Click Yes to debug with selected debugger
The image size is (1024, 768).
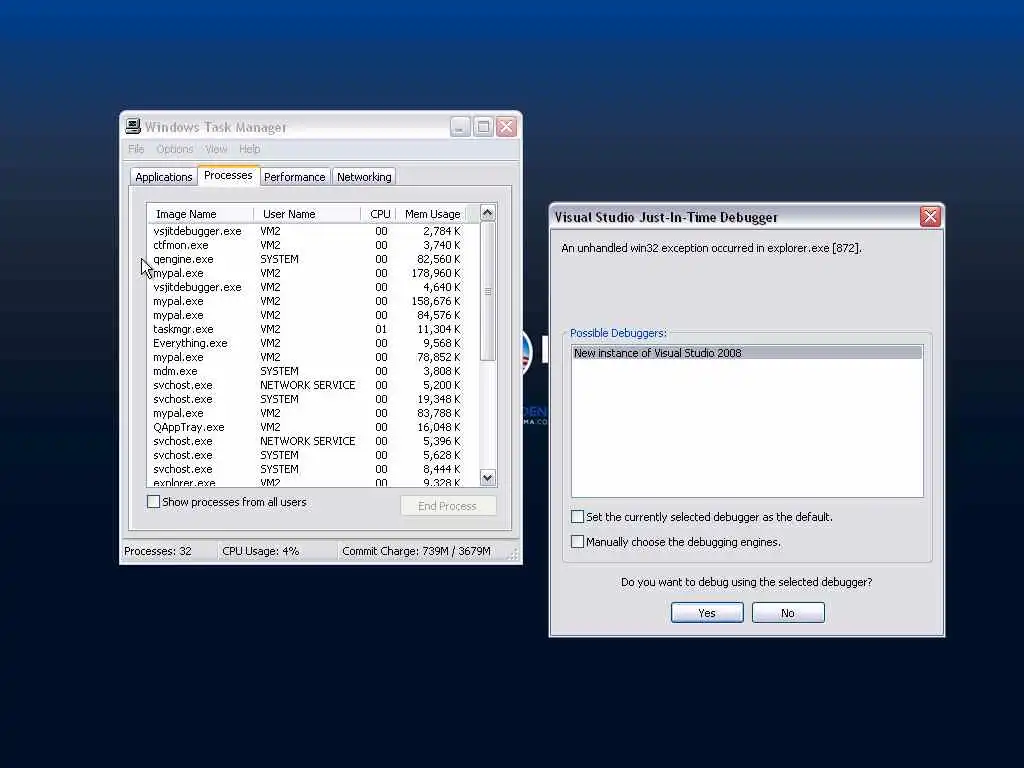pyautogui.click(x=707, y=613)
